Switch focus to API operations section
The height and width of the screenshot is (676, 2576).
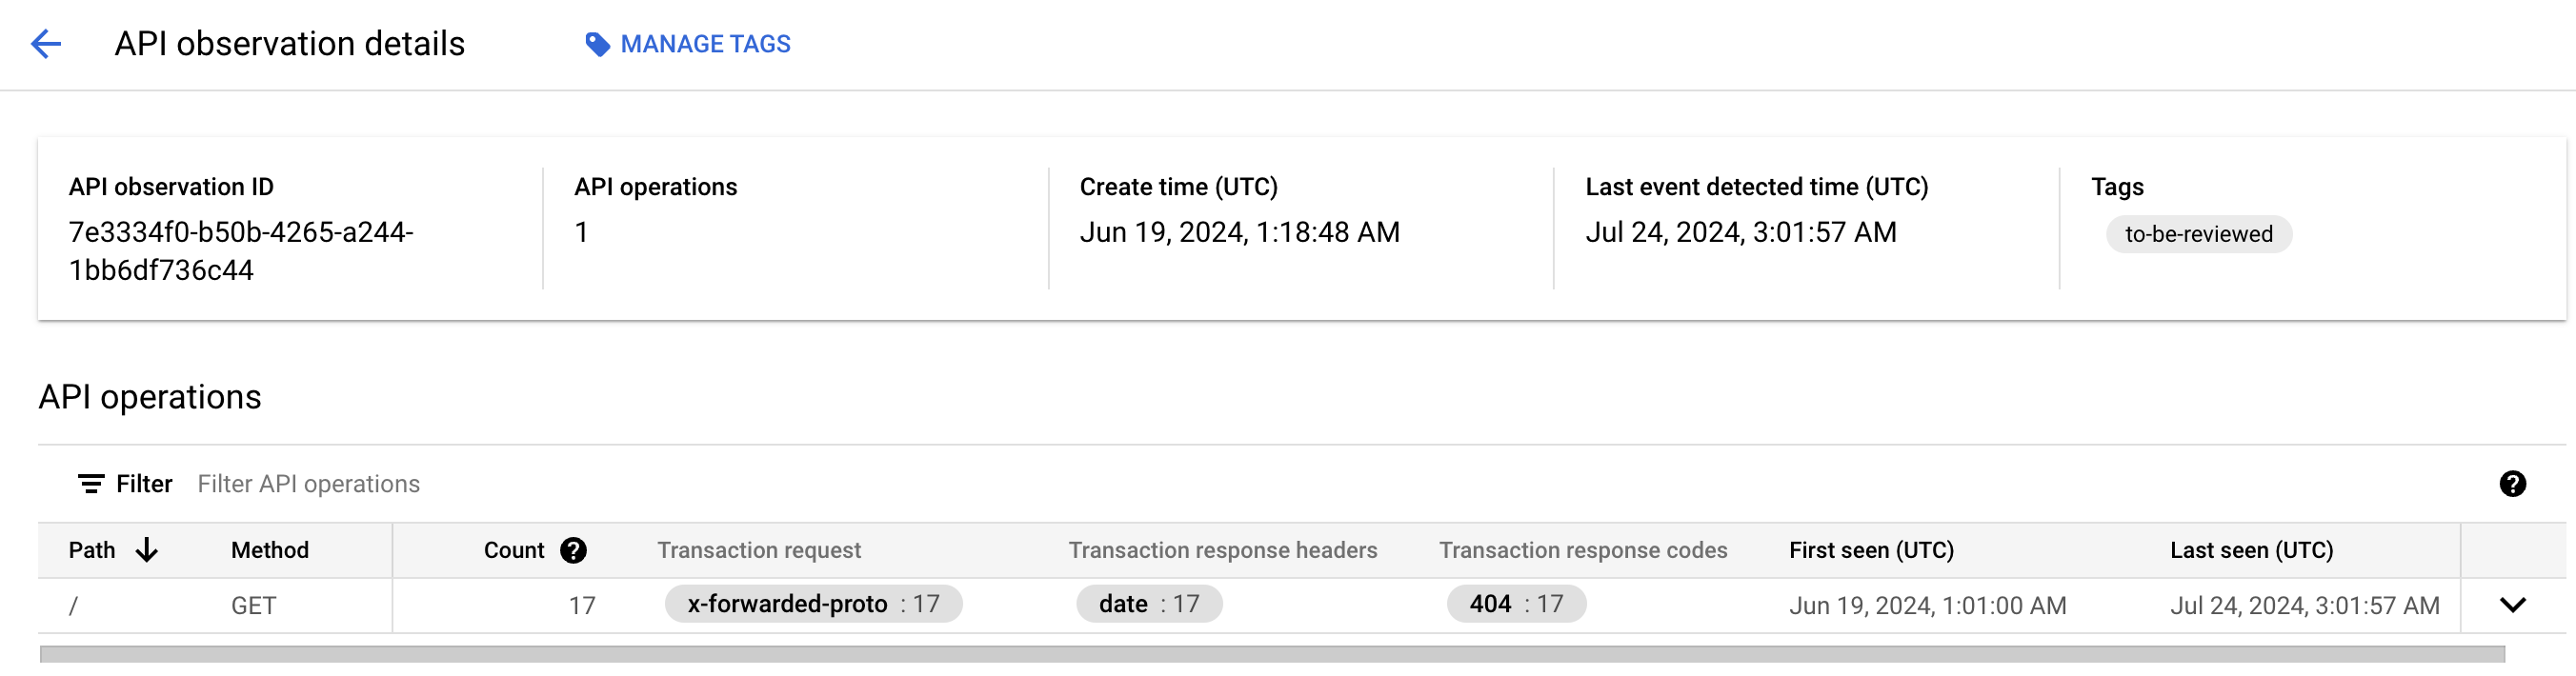pos(150,397)
